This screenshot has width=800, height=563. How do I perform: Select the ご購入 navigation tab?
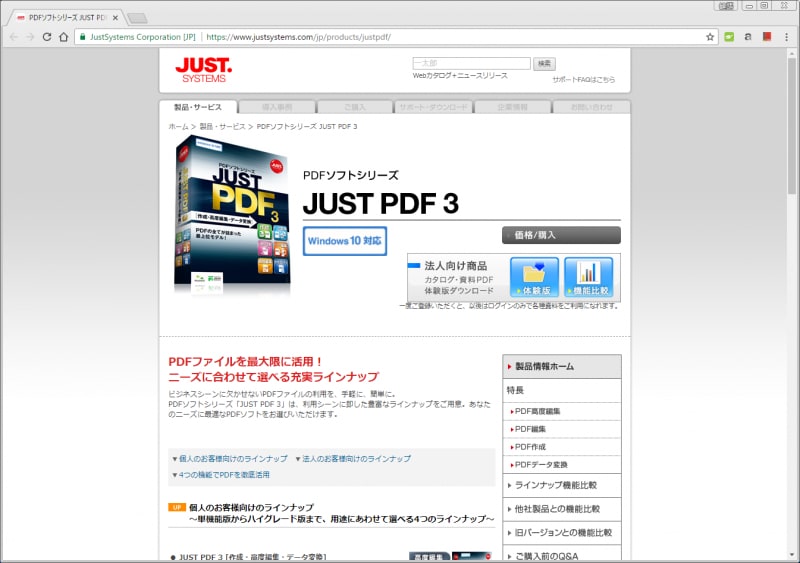(355, 107)
